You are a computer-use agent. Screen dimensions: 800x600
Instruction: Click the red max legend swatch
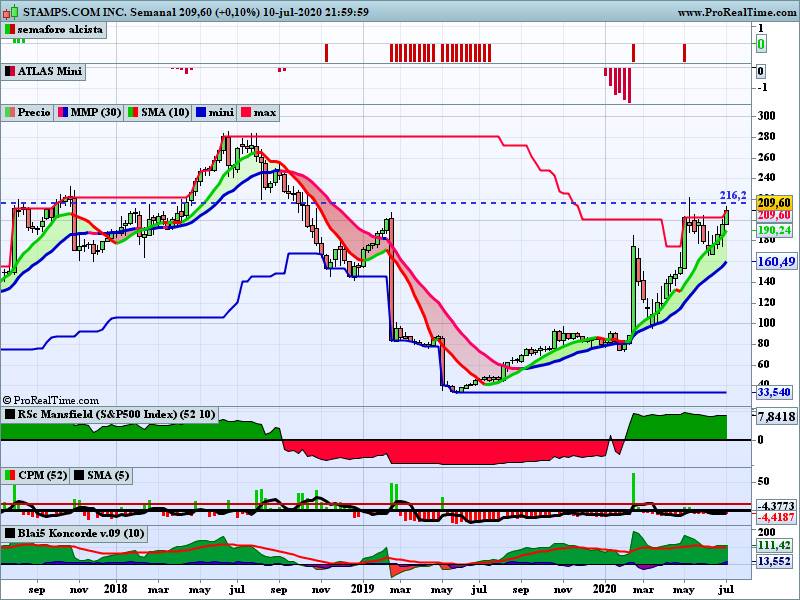[246, 112]
